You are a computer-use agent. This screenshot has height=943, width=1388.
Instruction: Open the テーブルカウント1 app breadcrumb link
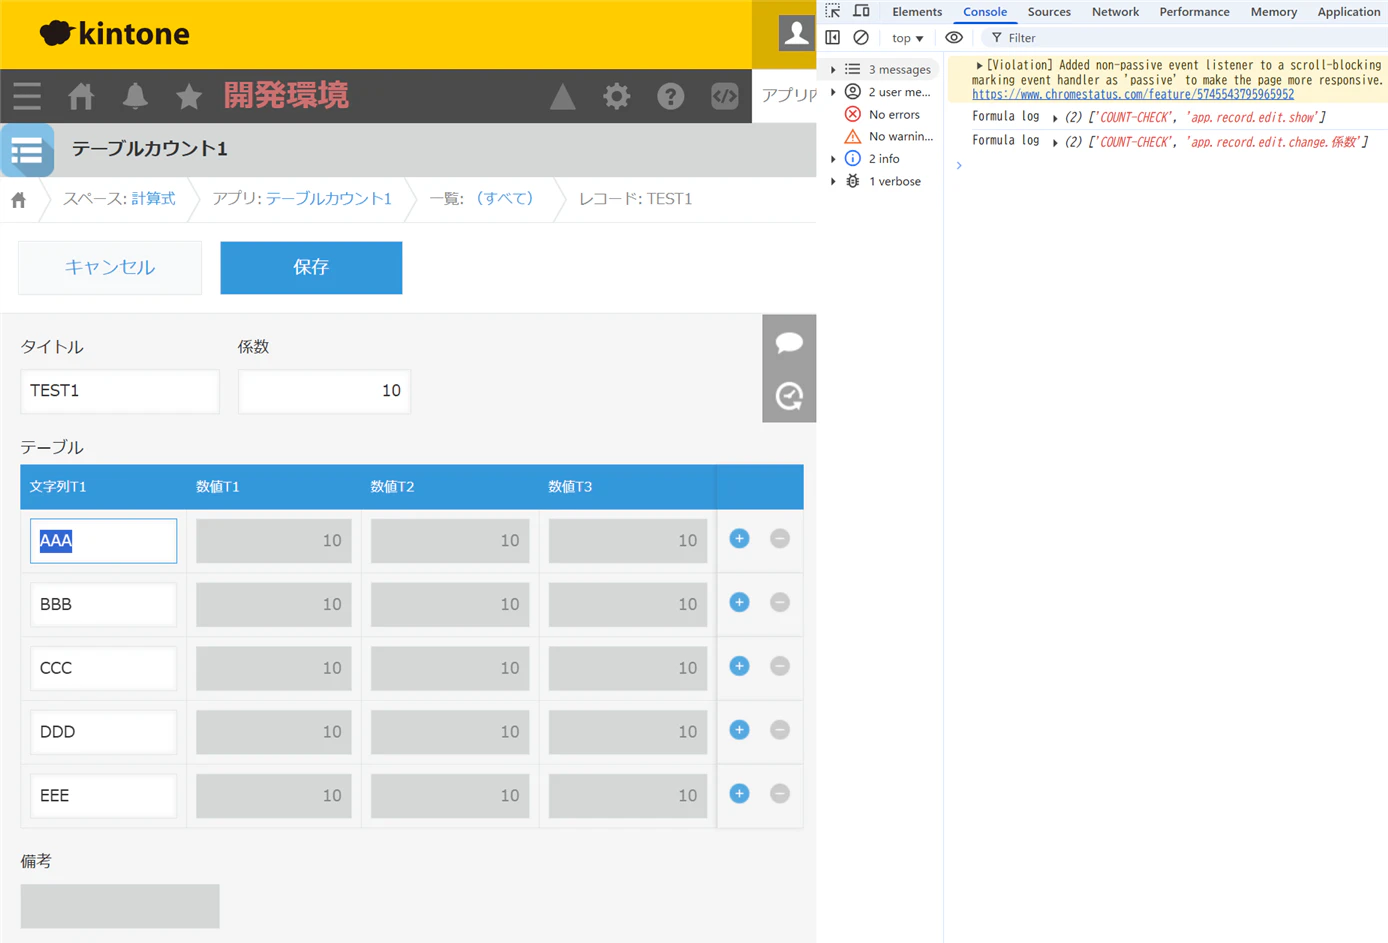coord(329,199)
